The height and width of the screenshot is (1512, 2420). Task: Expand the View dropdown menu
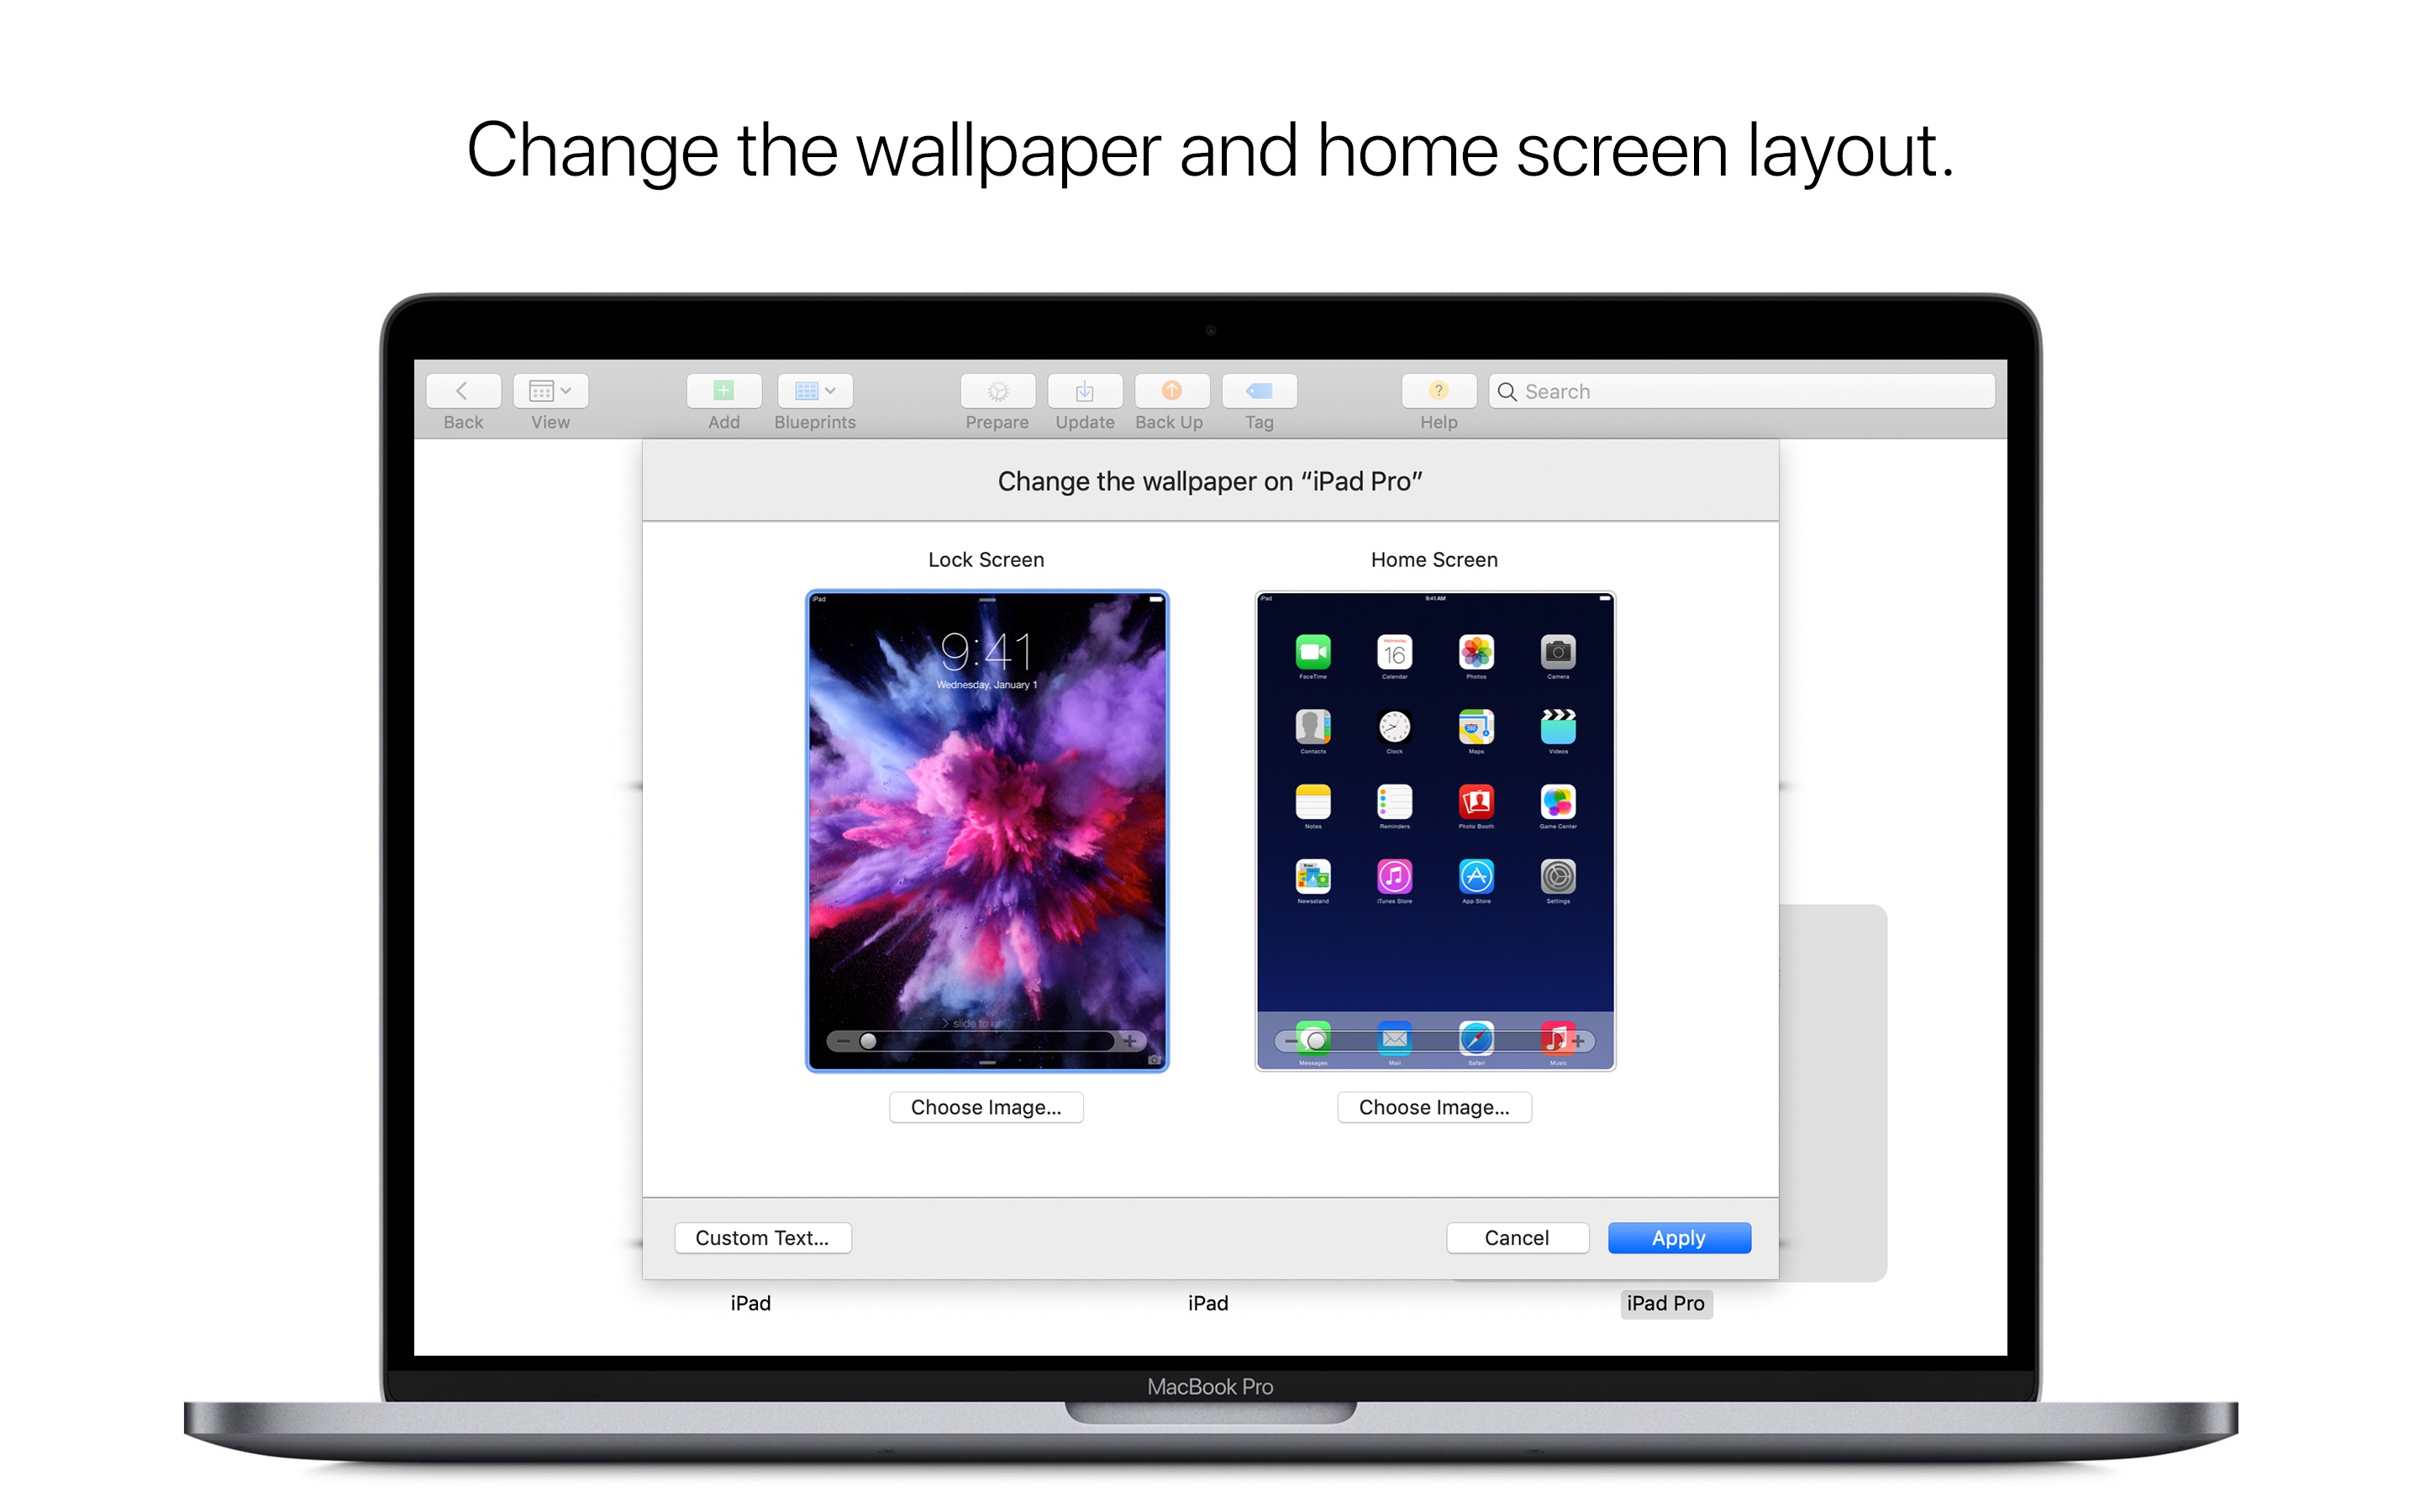[x=552, y=388]
